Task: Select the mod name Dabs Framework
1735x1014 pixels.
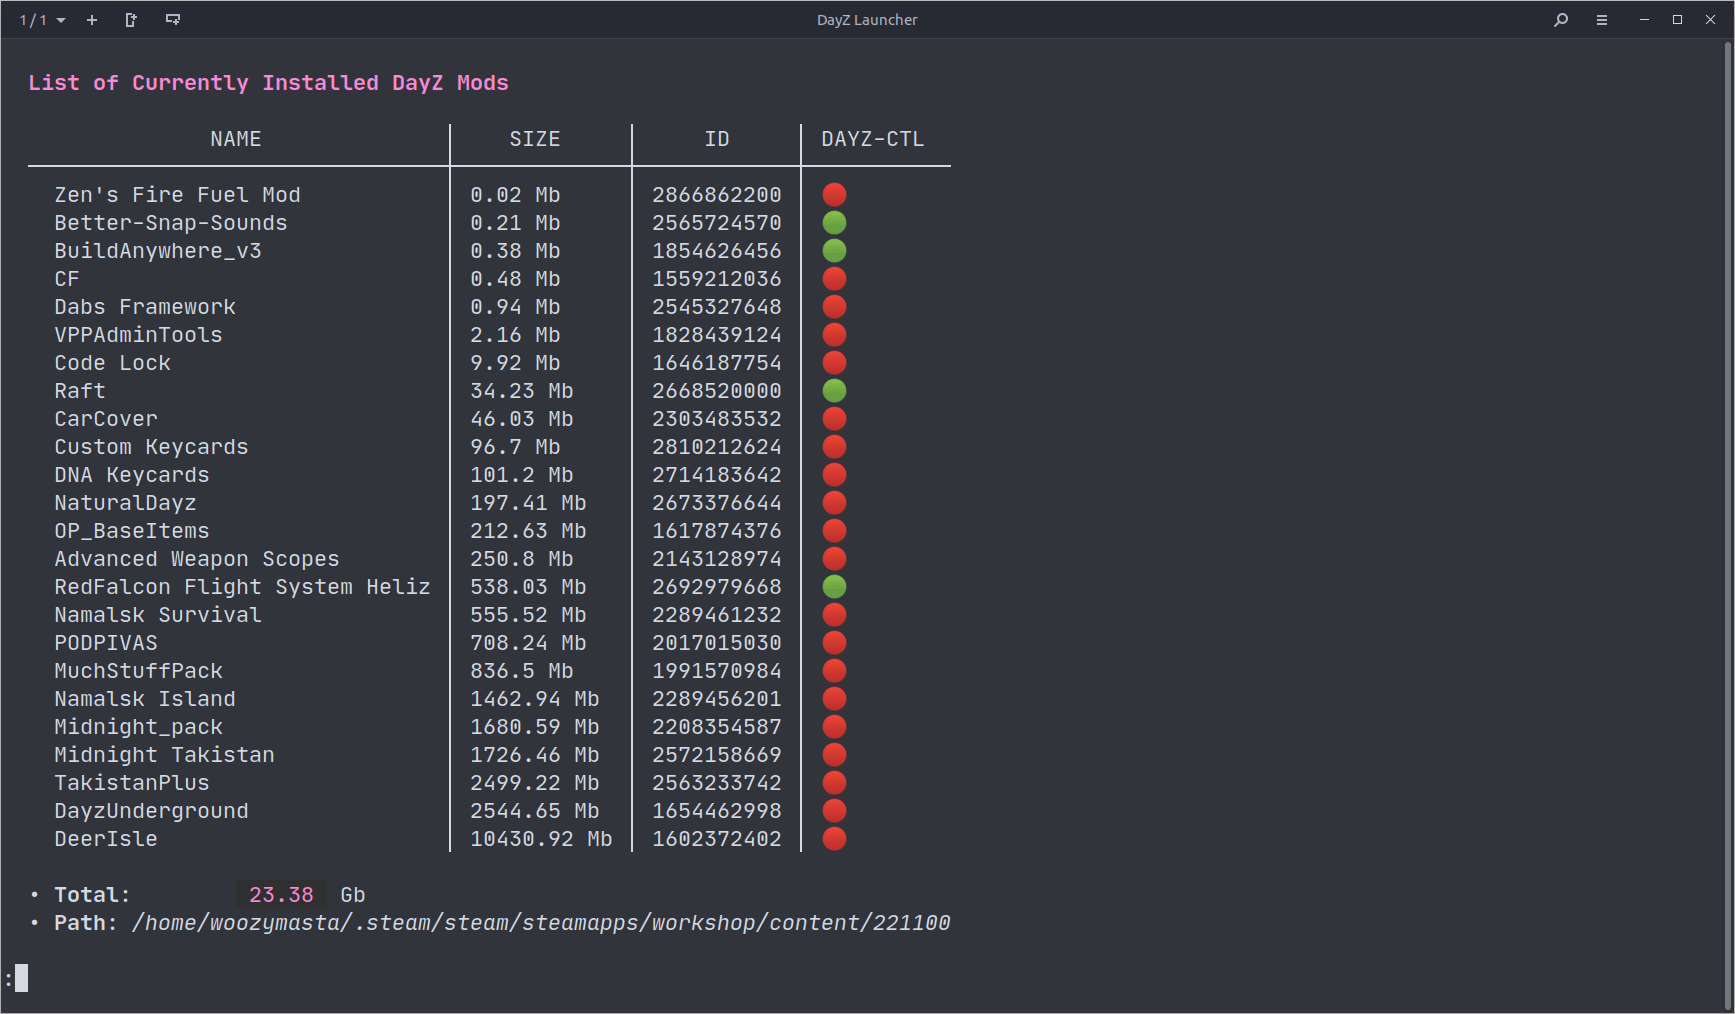Action: pyautogui.click(x=145, y=307)
